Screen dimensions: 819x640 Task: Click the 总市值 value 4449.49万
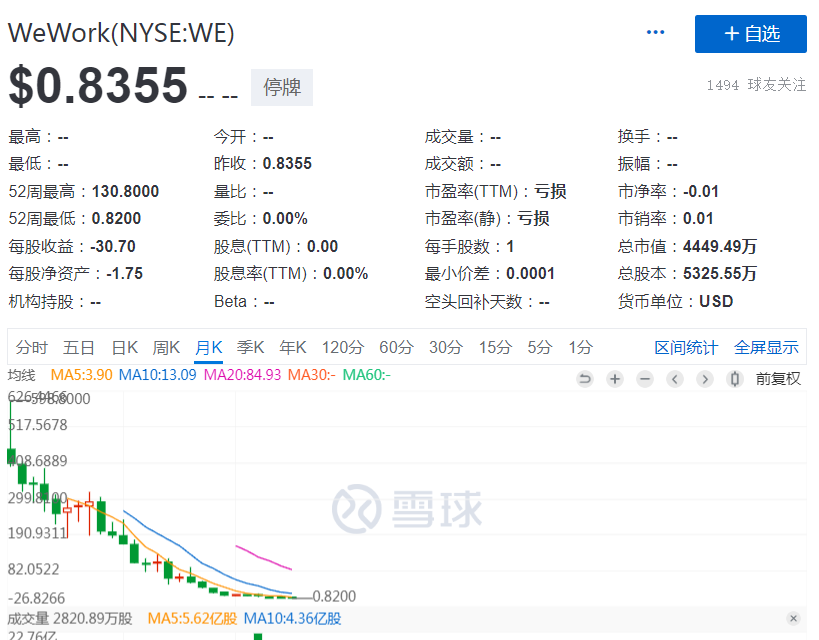coord(720,246)
